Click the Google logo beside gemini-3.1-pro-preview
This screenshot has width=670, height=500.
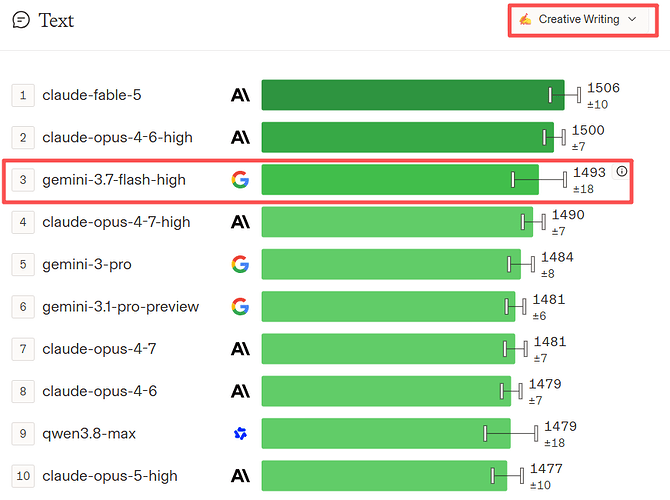(x=240, y=306)
